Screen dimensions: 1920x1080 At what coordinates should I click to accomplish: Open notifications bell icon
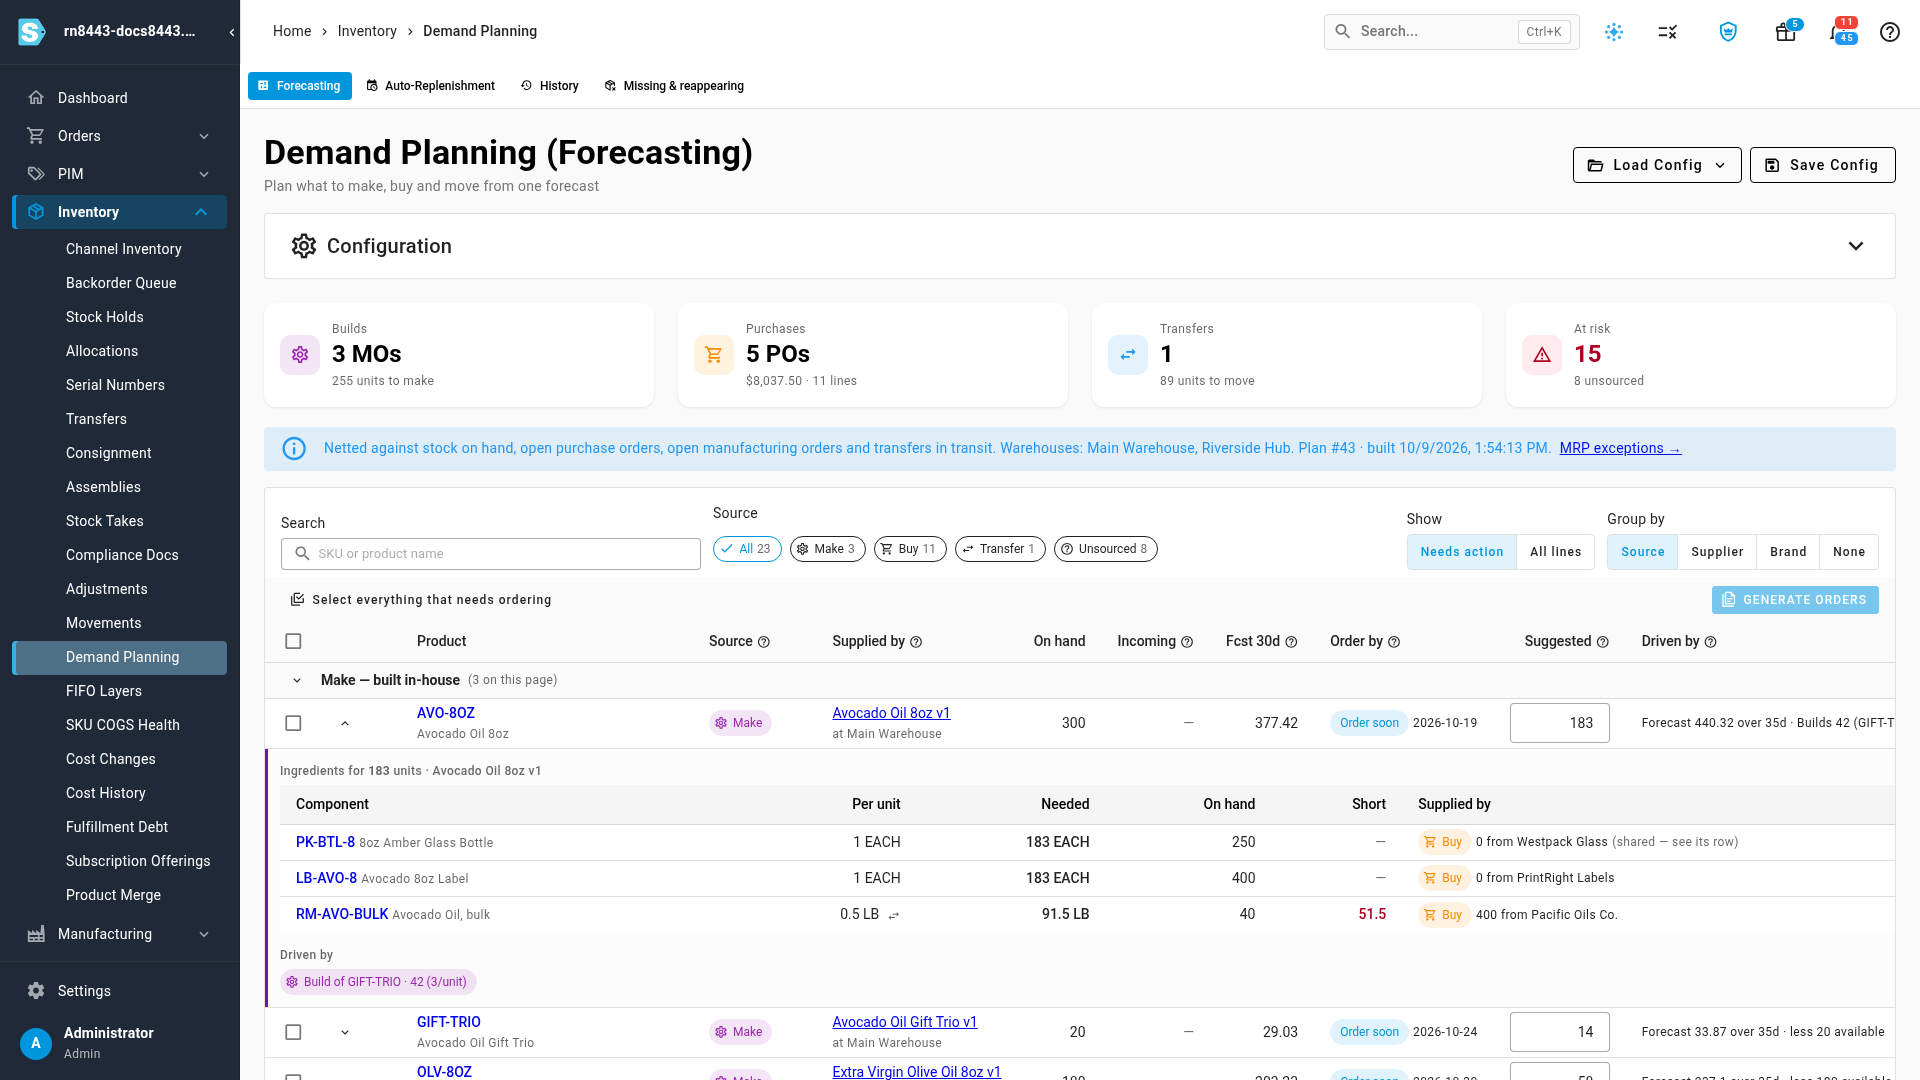[1840, 32]
